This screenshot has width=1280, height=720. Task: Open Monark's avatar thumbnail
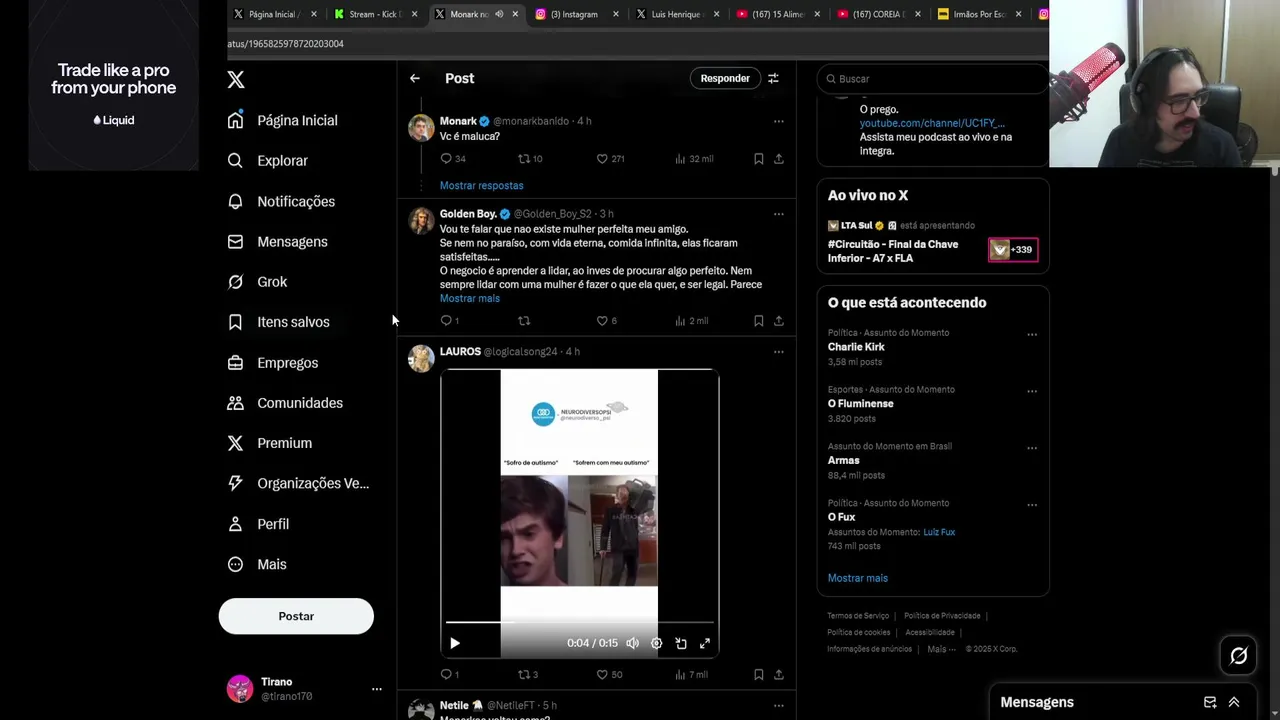pos(421,128)
